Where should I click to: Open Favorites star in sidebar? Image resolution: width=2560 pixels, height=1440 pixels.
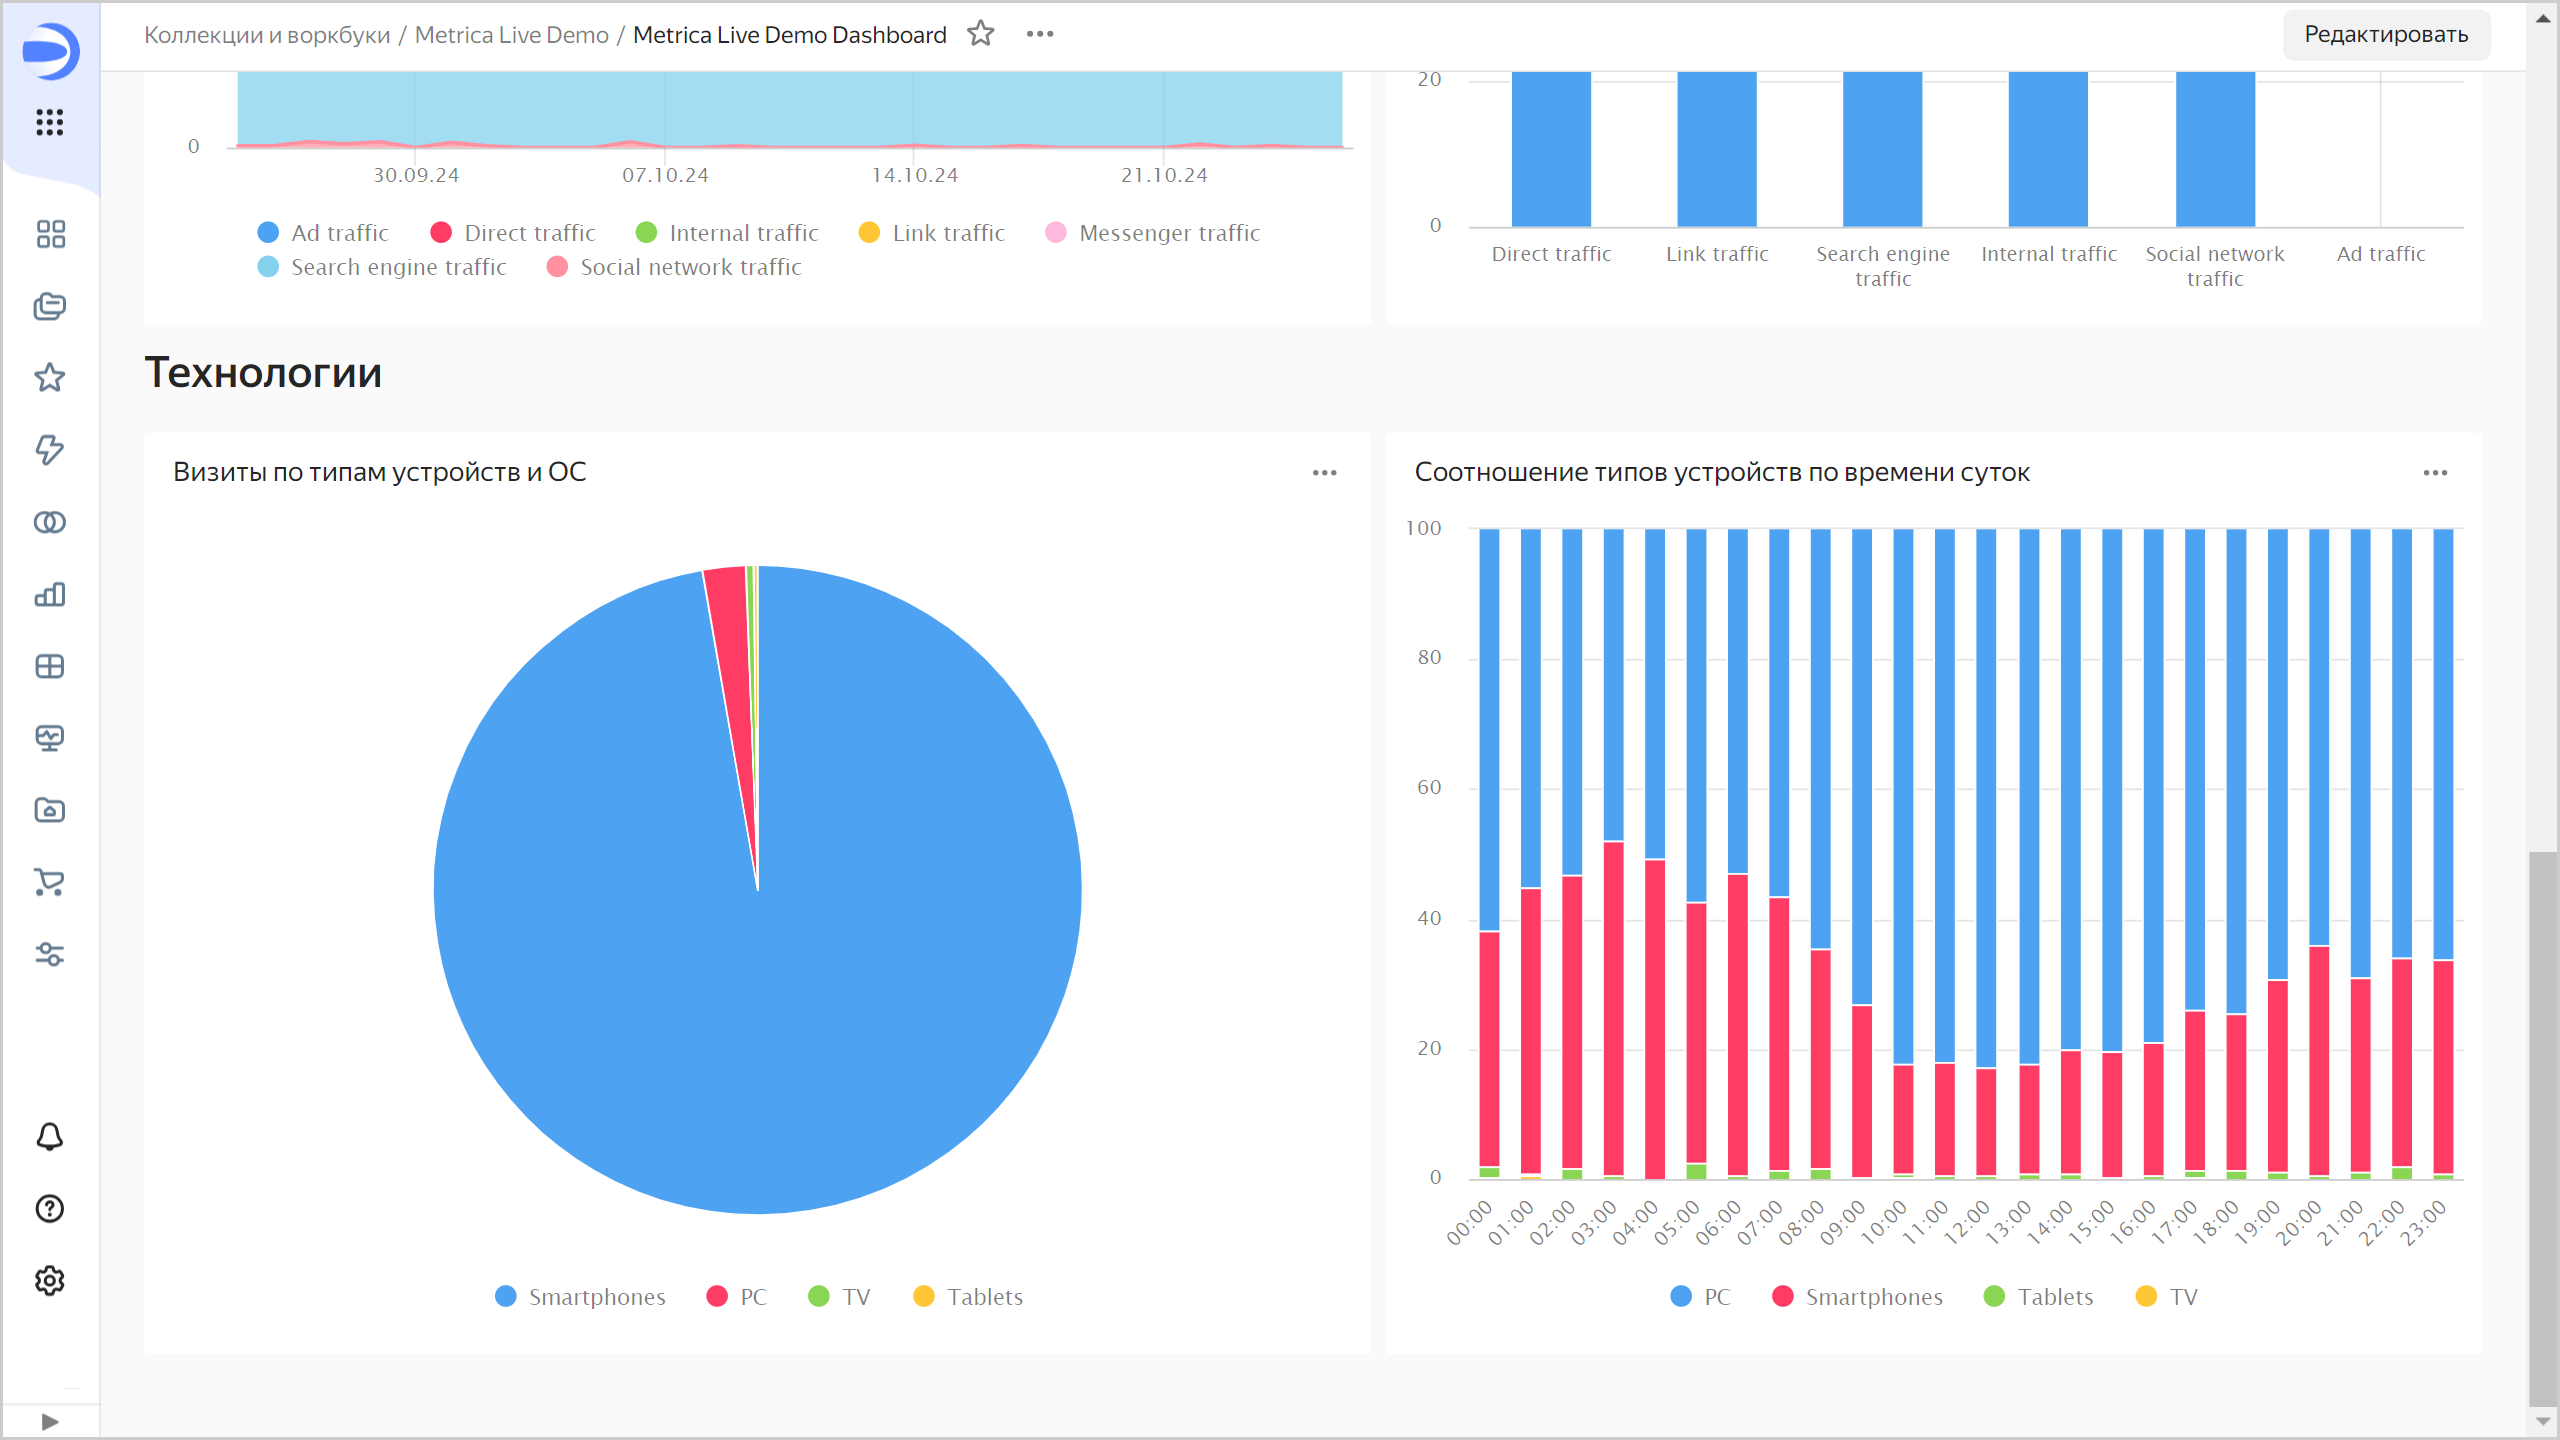(x=49, y=378)
